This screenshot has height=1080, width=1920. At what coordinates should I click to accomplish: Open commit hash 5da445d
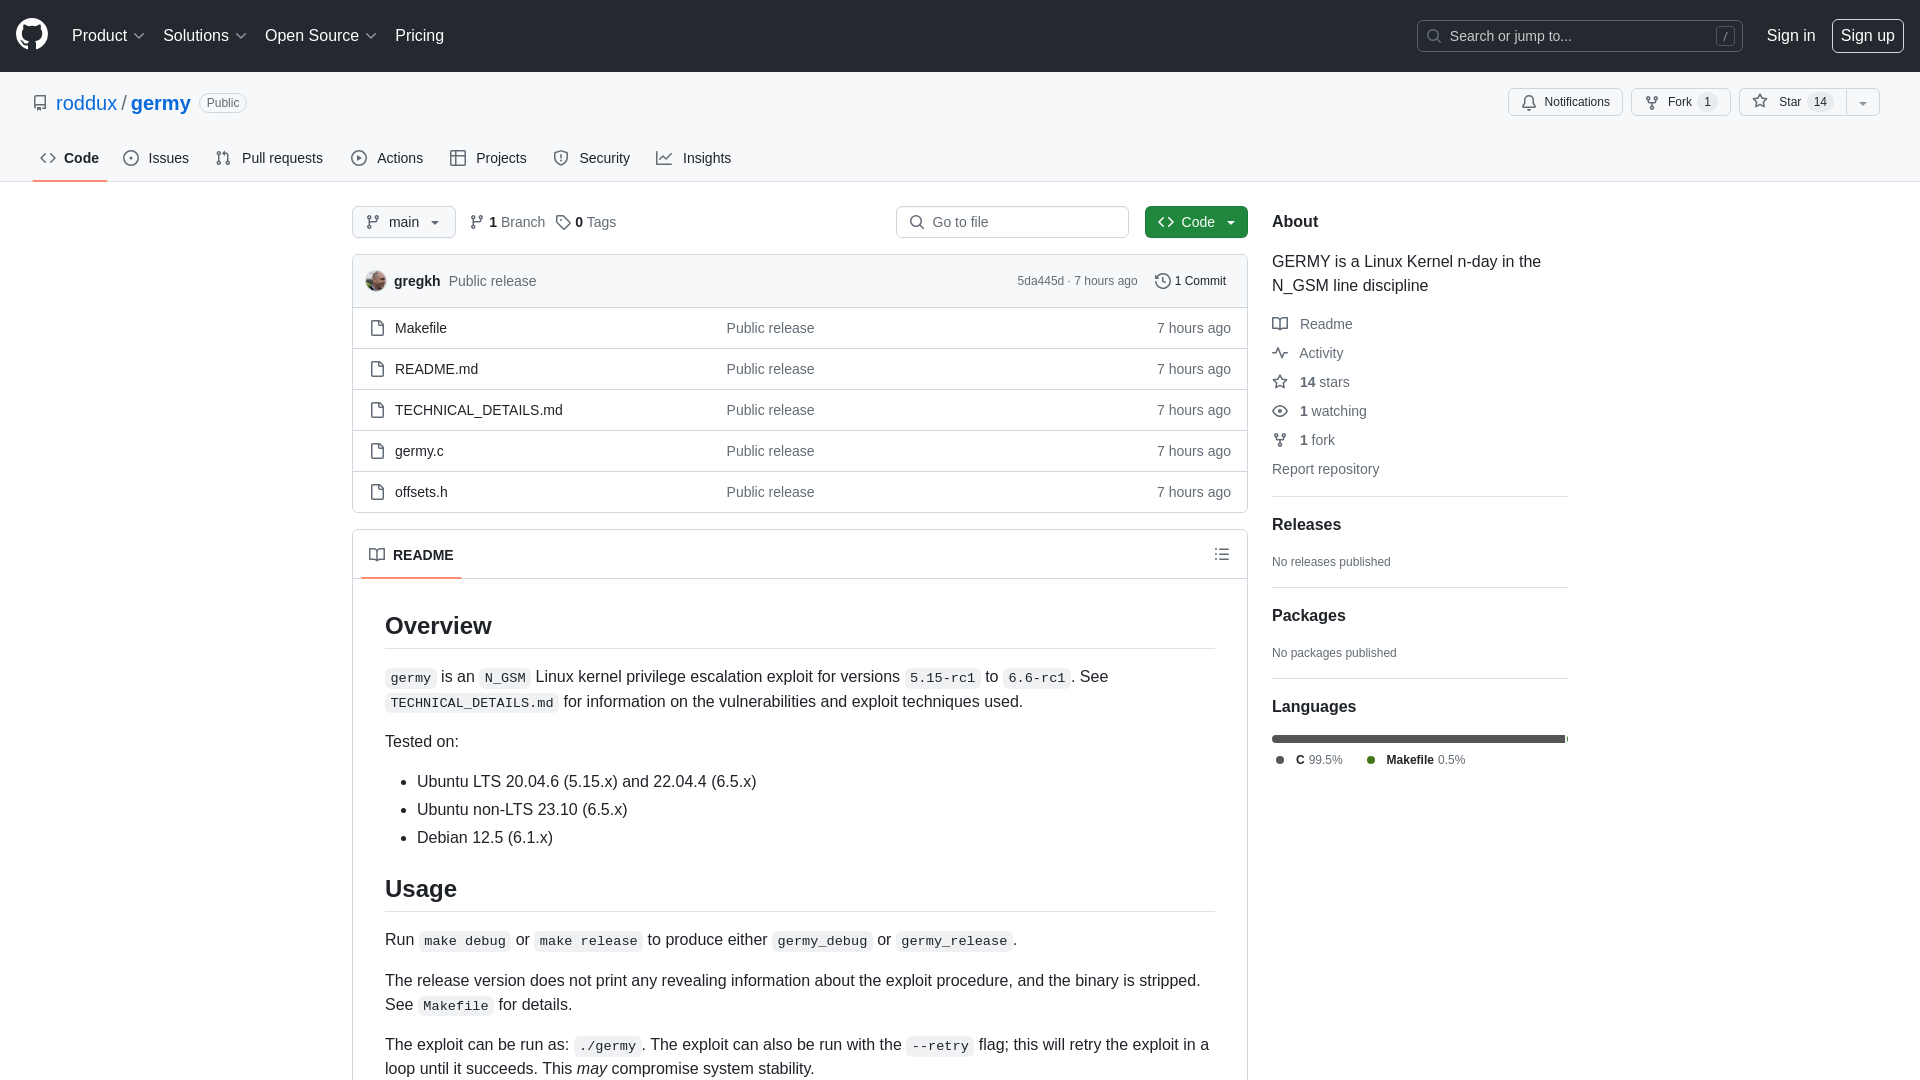[x=1041, y=281]
